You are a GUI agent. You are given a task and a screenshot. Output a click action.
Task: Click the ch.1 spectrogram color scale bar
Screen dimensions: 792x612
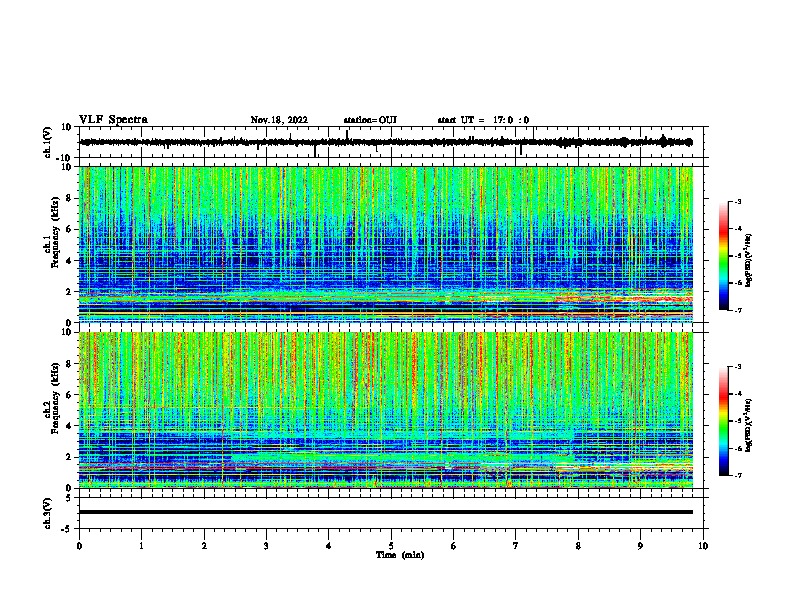pos(723,255)
